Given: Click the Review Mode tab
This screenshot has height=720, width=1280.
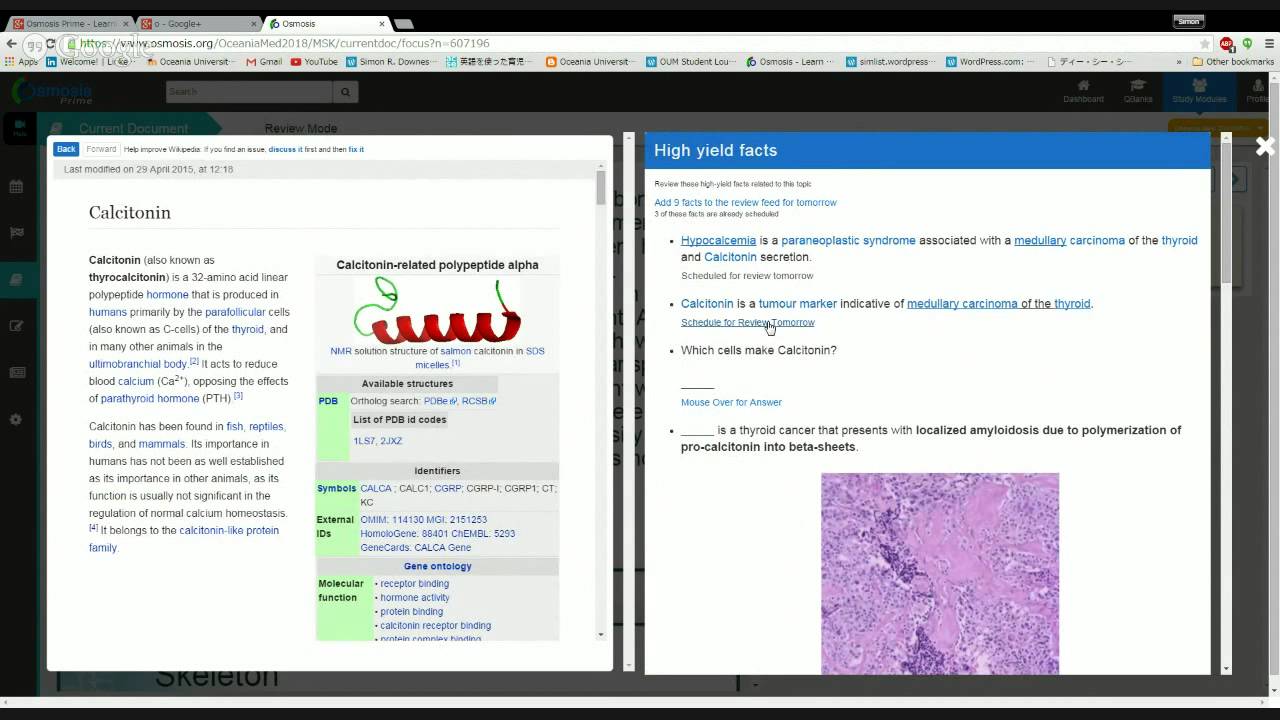Looking at the screenshot, I should (x=301, y=128).
